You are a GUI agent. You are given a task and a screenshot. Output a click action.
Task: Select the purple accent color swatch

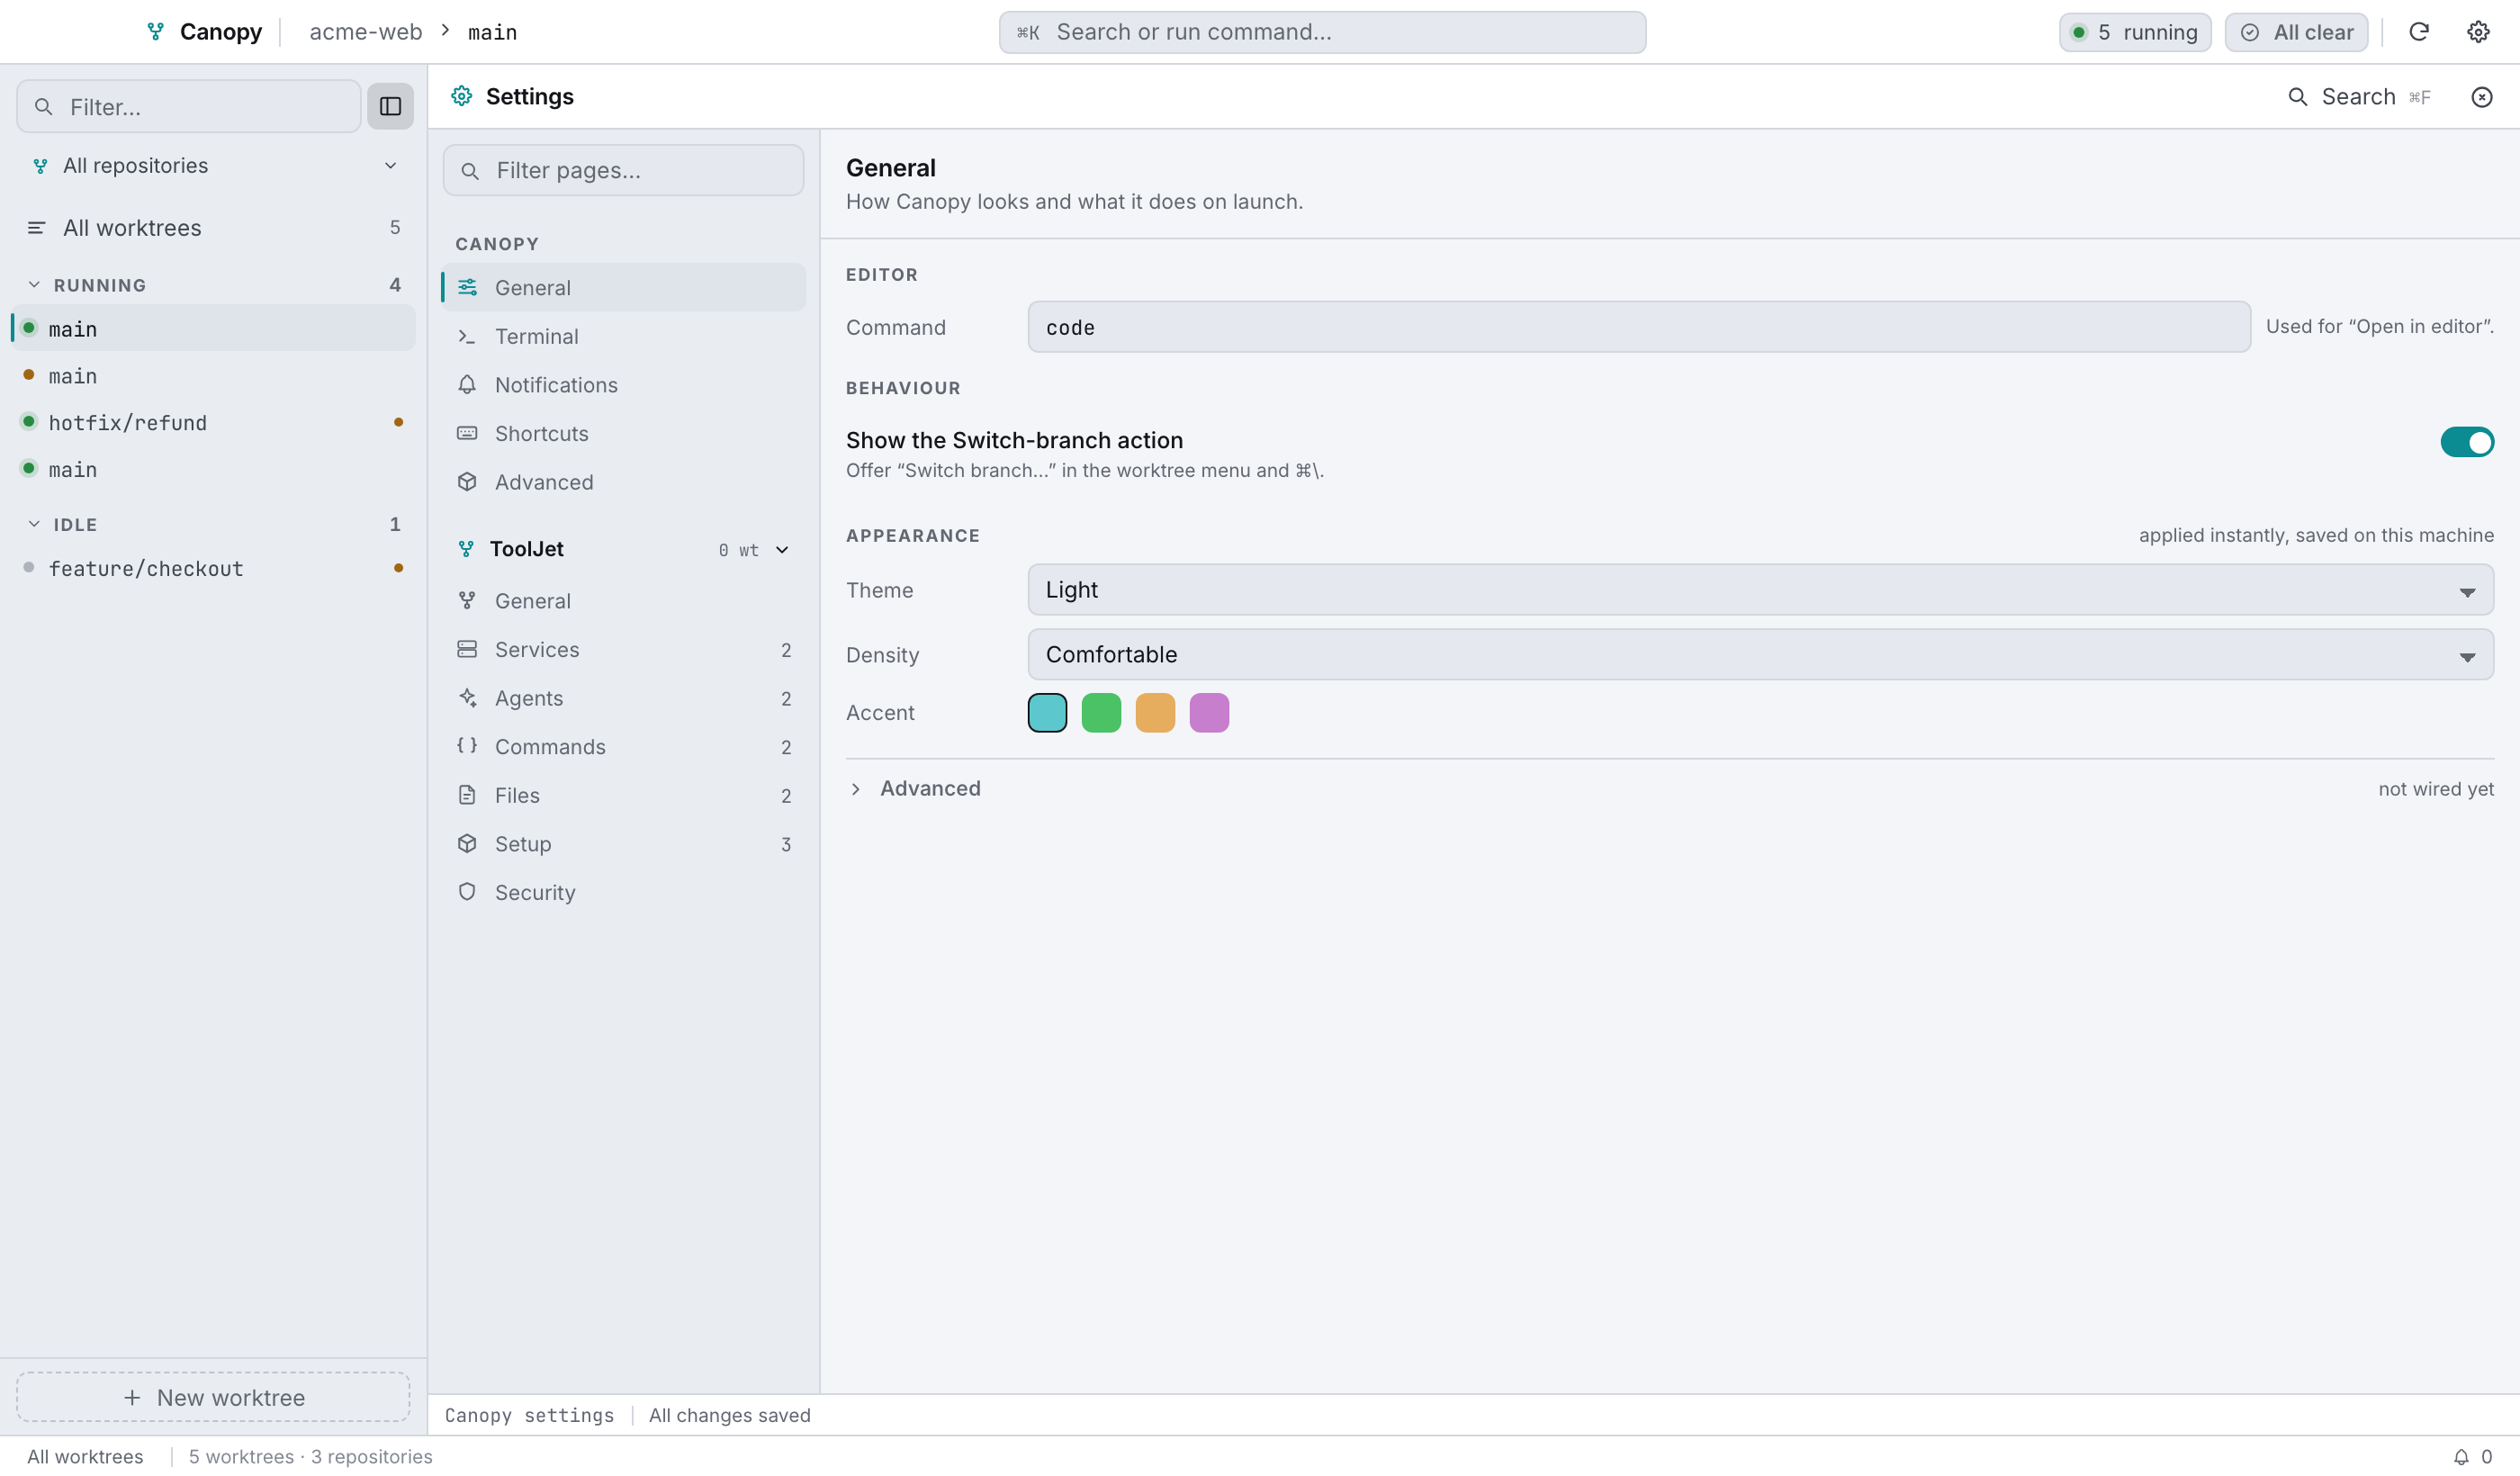(x=1209, y=713)
